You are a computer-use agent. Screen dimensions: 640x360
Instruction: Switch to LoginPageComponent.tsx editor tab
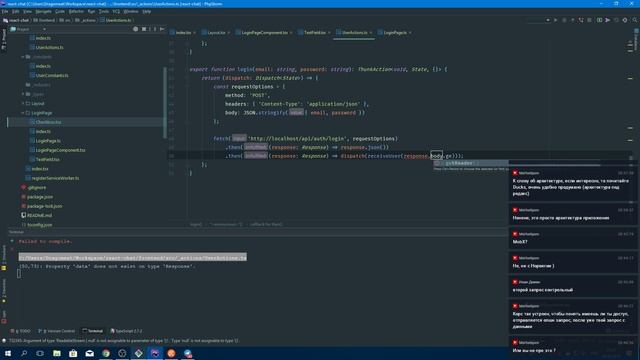coord(264,33)
